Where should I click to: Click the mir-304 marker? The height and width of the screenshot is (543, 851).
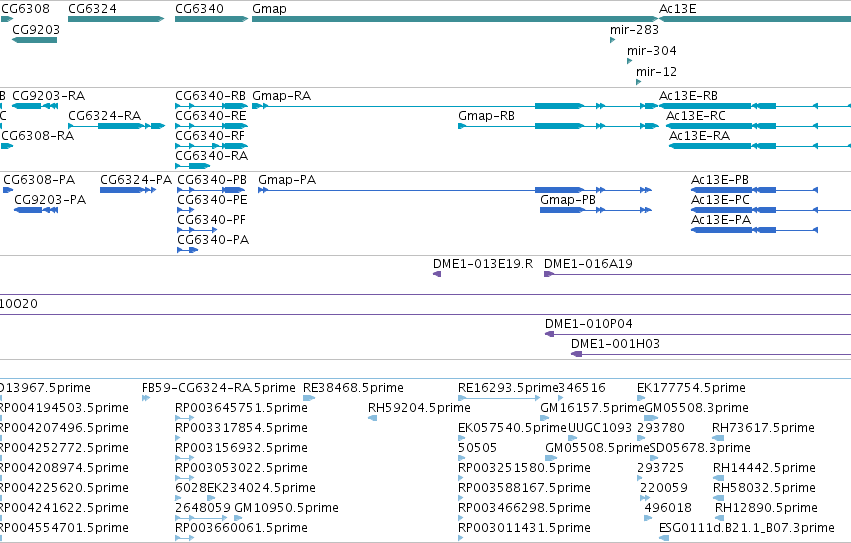coord(630,61)
